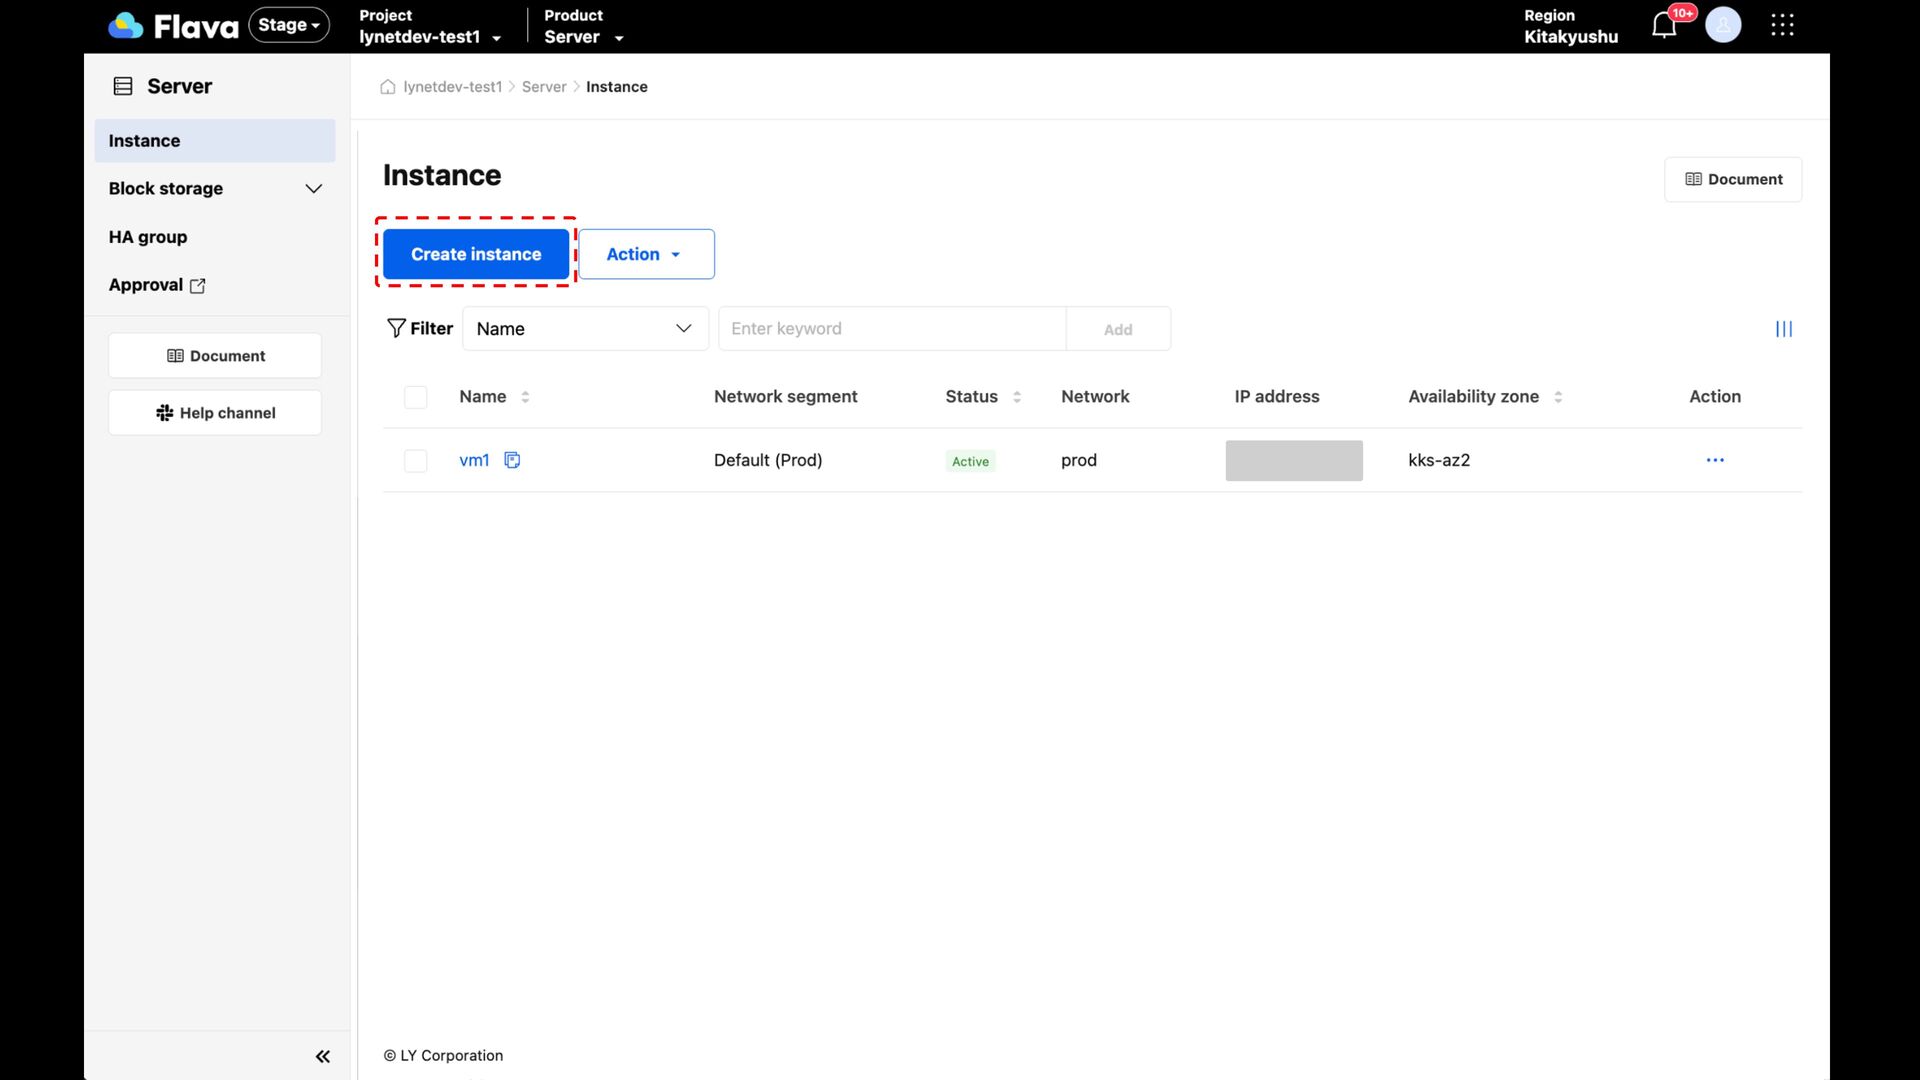Go to Server breadcrumb
Screen dimensions: 1920x1080
544,87
